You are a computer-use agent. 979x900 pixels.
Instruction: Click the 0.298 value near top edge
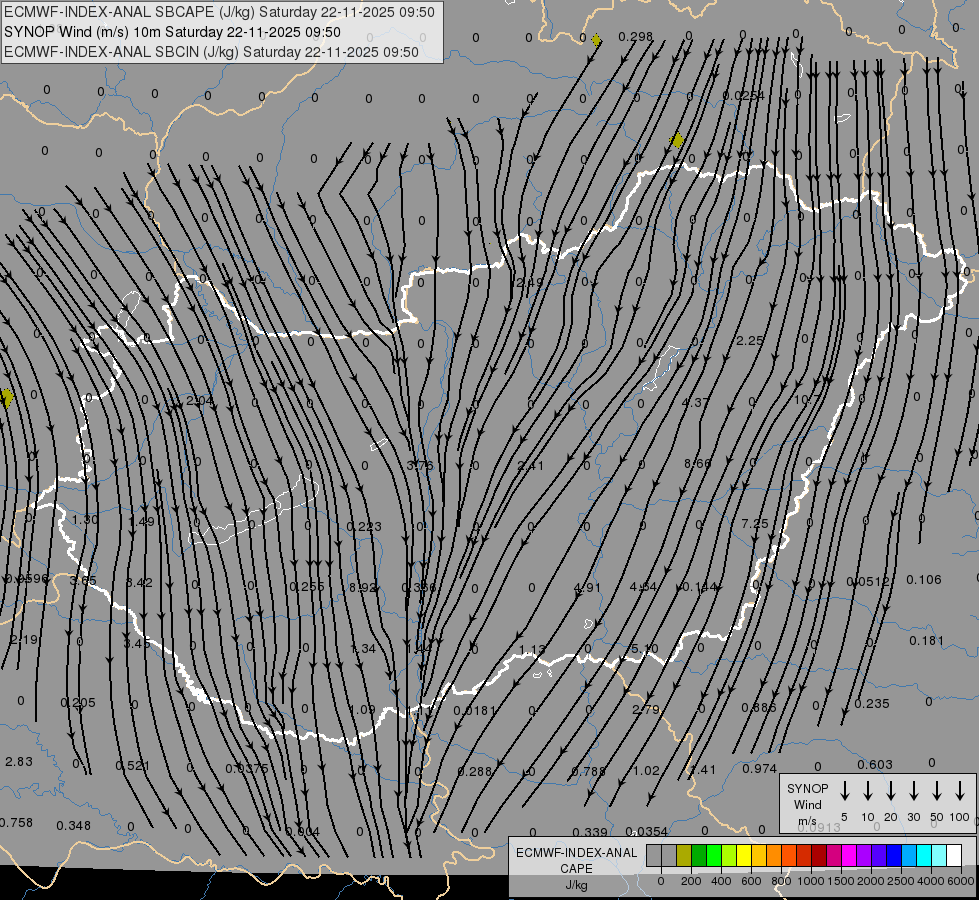(635, 37)
